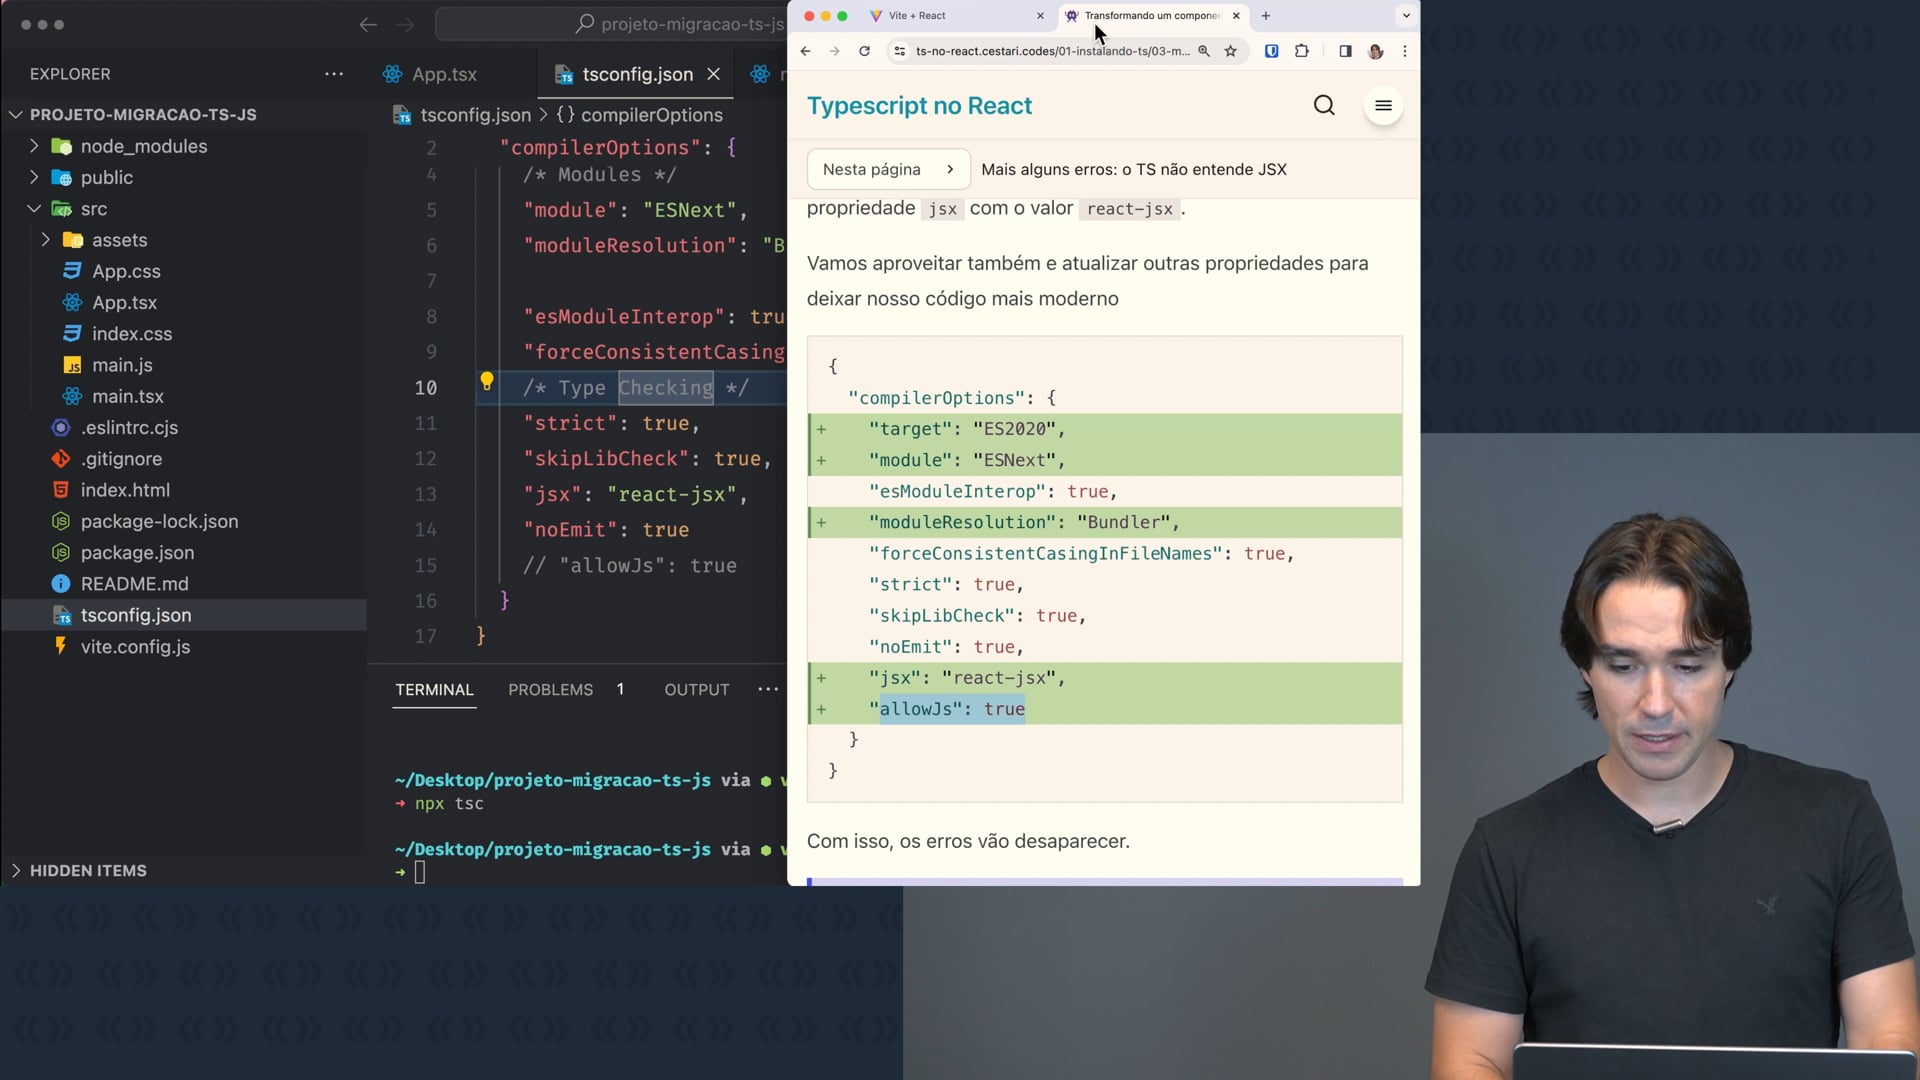
Task: Click the browser reload icon
Action: click(x=864, y=51)
